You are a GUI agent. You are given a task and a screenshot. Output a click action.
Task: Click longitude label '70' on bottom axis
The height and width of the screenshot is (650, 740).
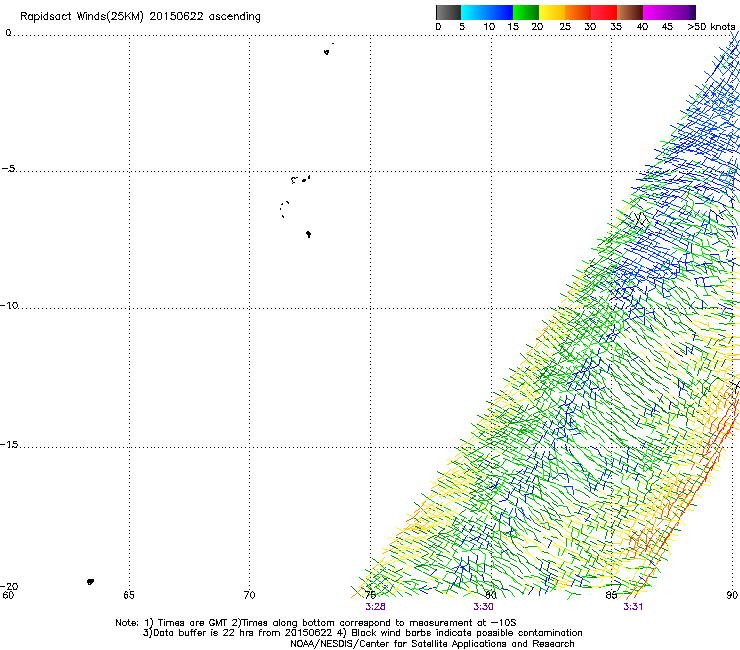click(x=249, y=595)
